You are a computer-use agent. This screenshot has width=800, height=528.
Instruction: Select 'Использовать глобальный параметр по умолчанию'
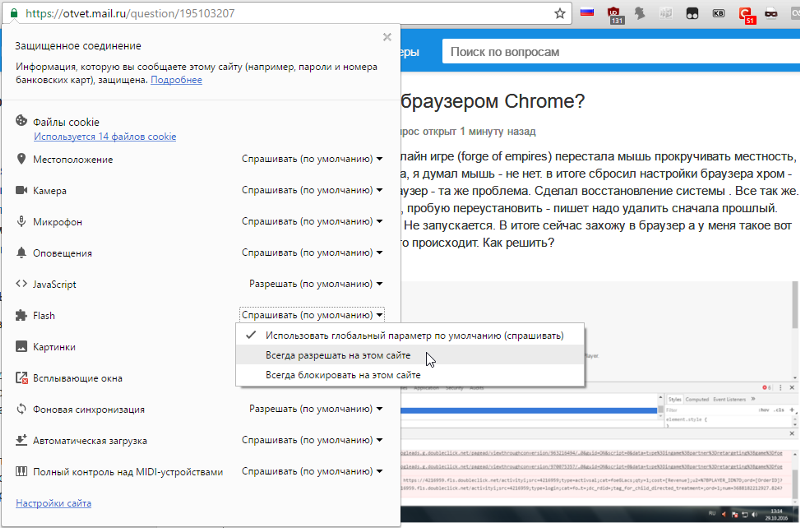(x=410, y=336)
